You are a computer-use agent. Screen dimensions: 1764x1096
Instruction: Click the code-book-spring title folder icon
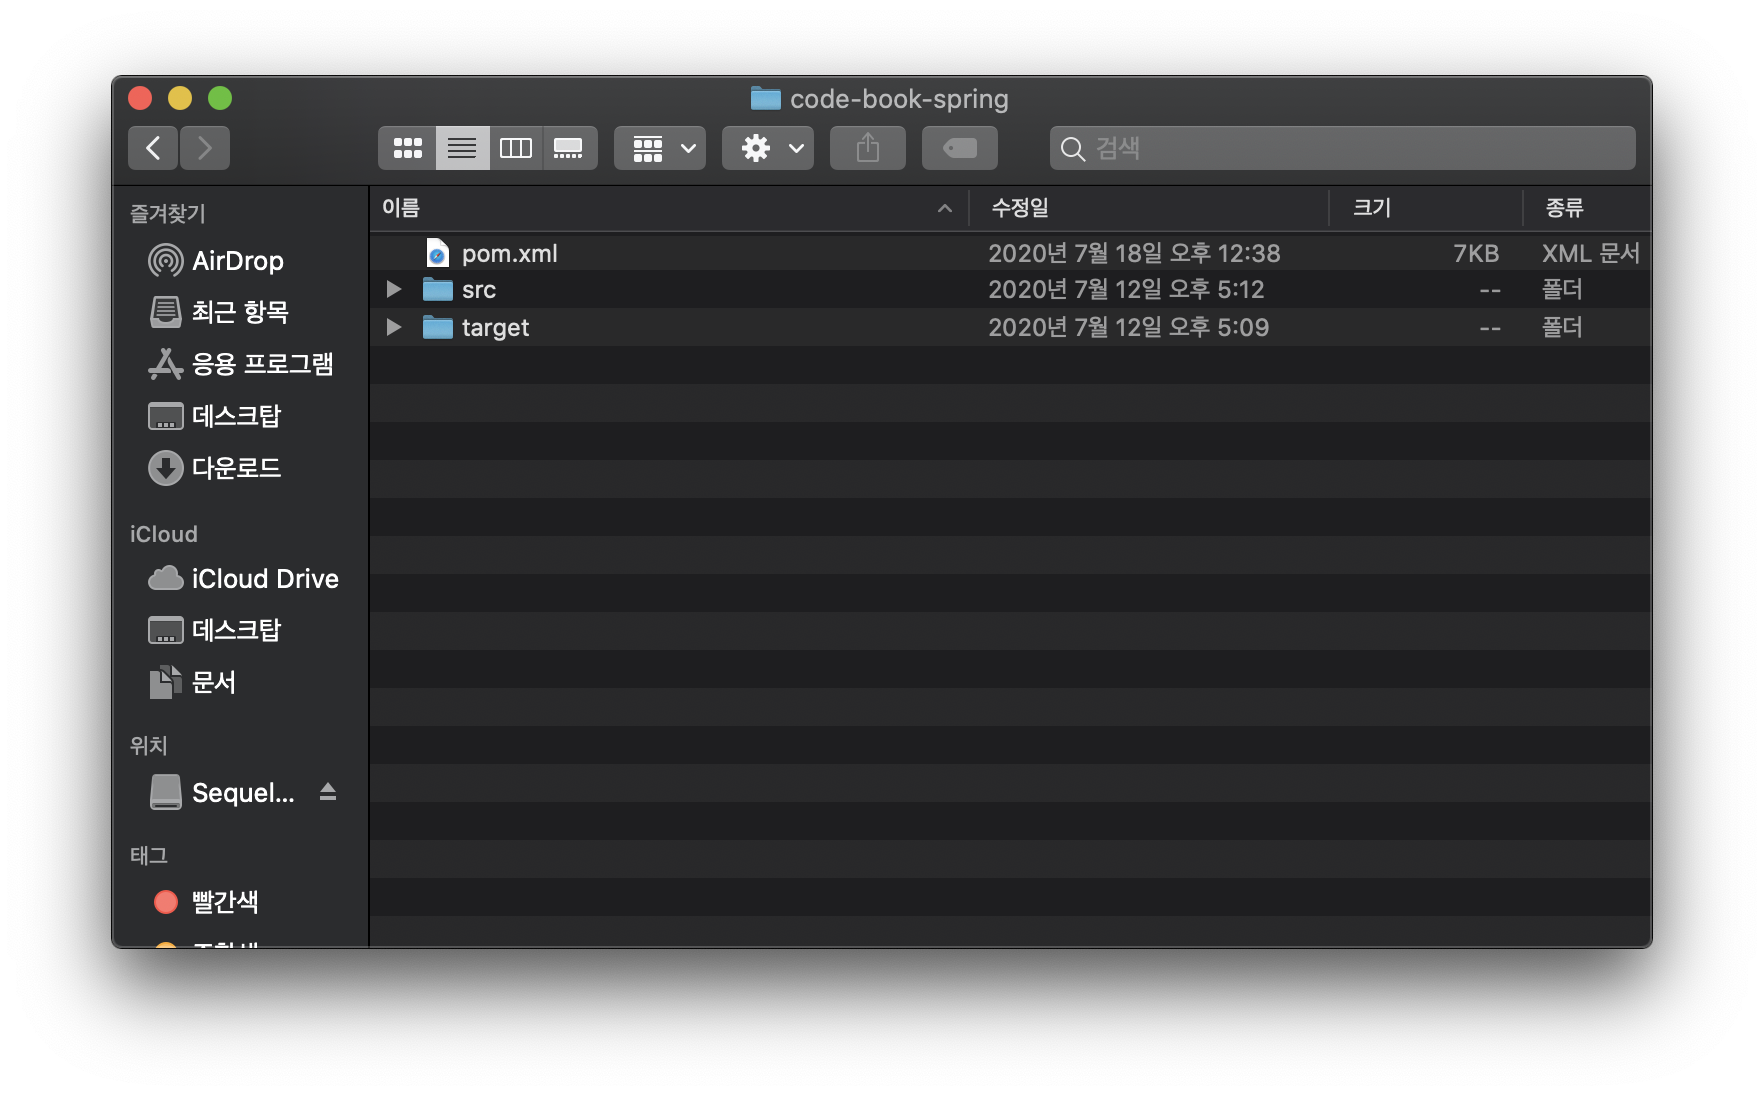[x=766, y=98]
